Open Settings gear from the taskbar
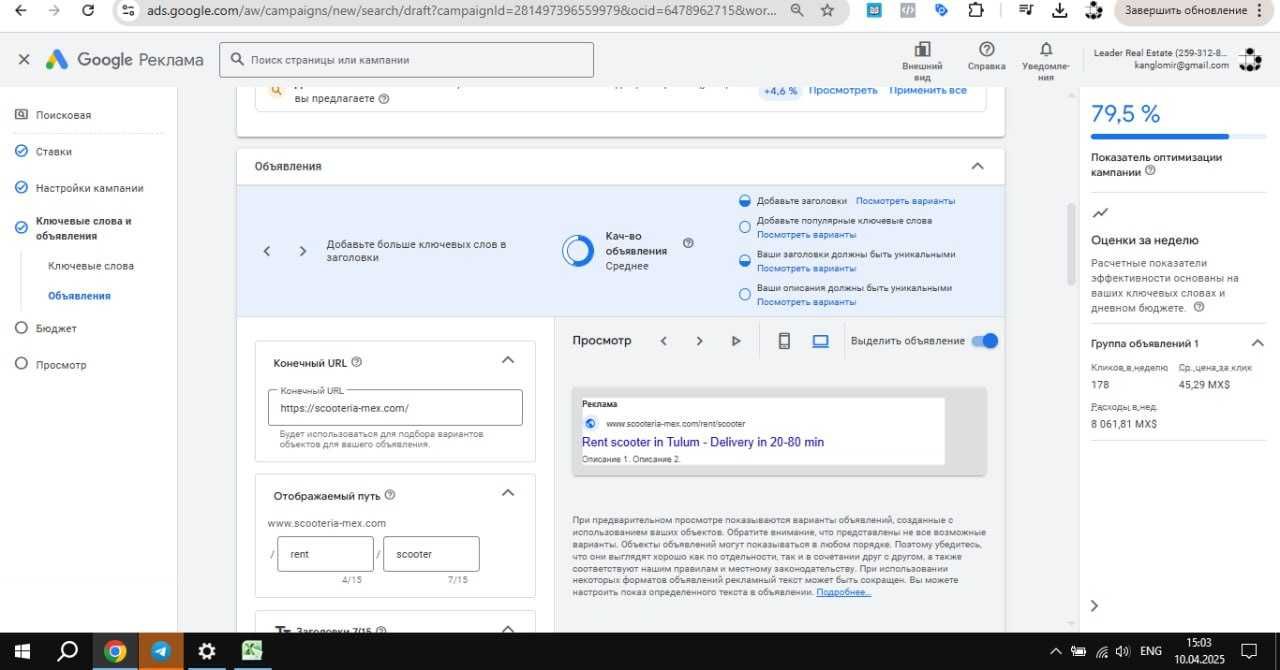Screen dimensions: 1280x670 click(x=206, y=651)
